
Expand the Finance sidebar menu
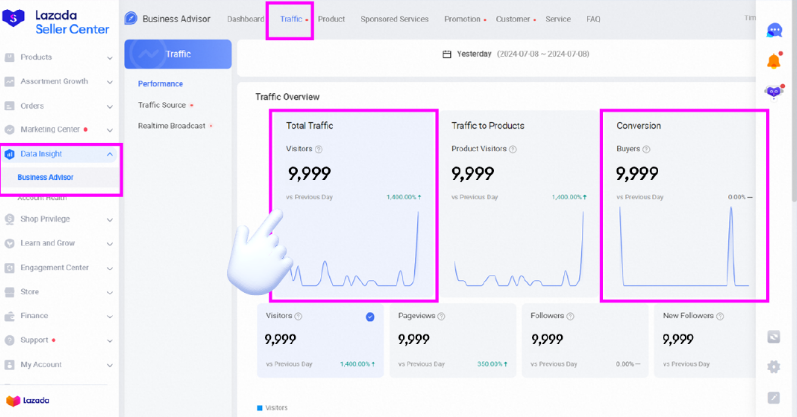[60, 316]
